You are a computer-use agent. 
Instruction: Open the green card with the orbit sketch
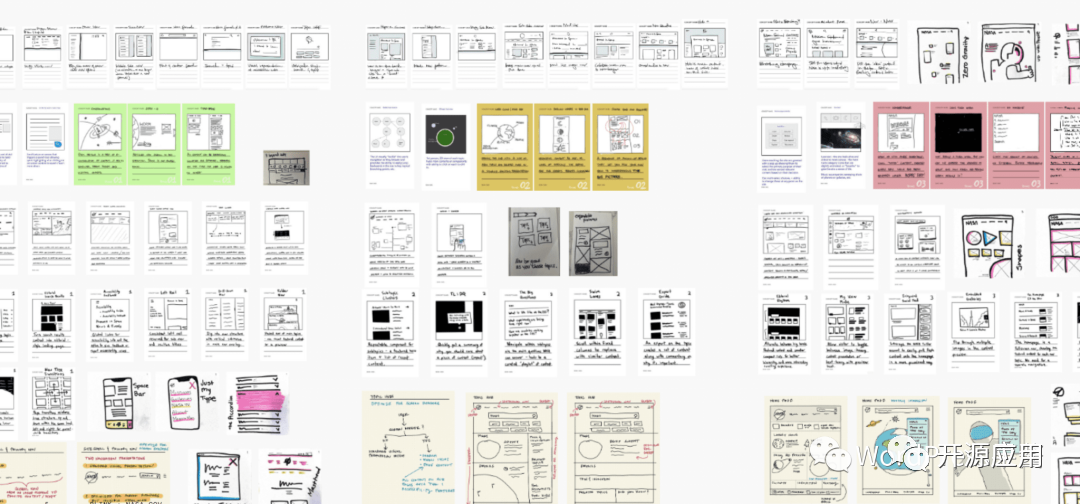pos(101,143)
